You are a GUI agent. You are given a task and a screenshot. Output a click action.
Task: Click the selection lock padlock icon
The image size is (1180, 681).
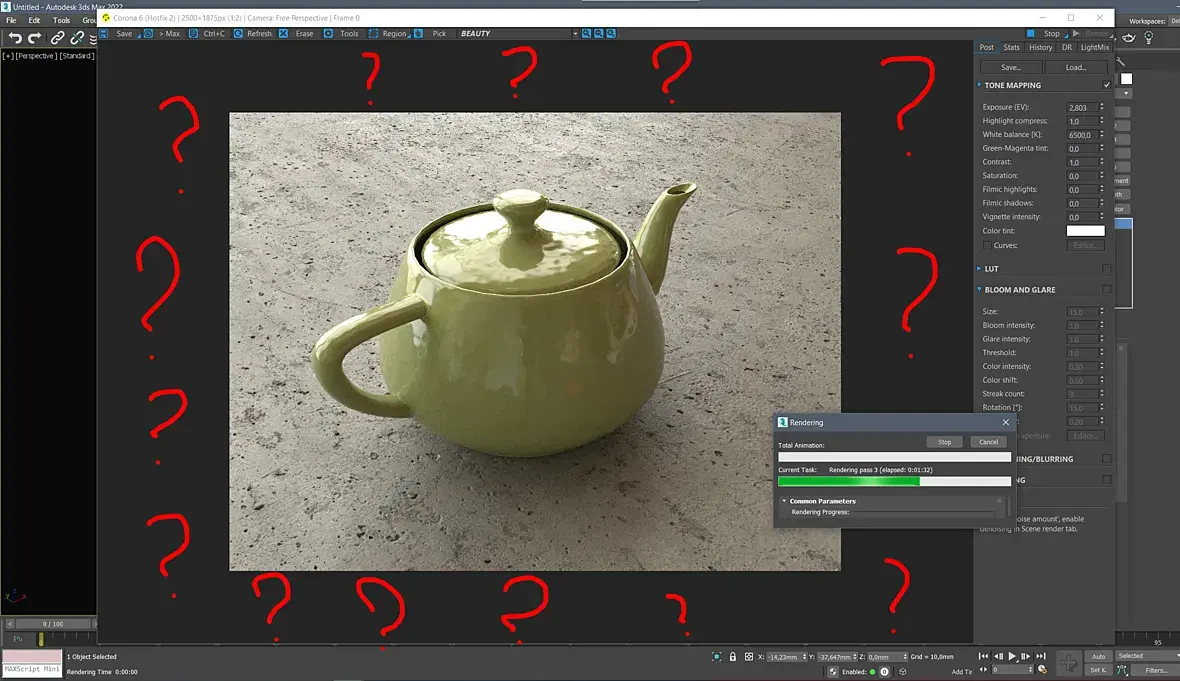pos(732,657)
